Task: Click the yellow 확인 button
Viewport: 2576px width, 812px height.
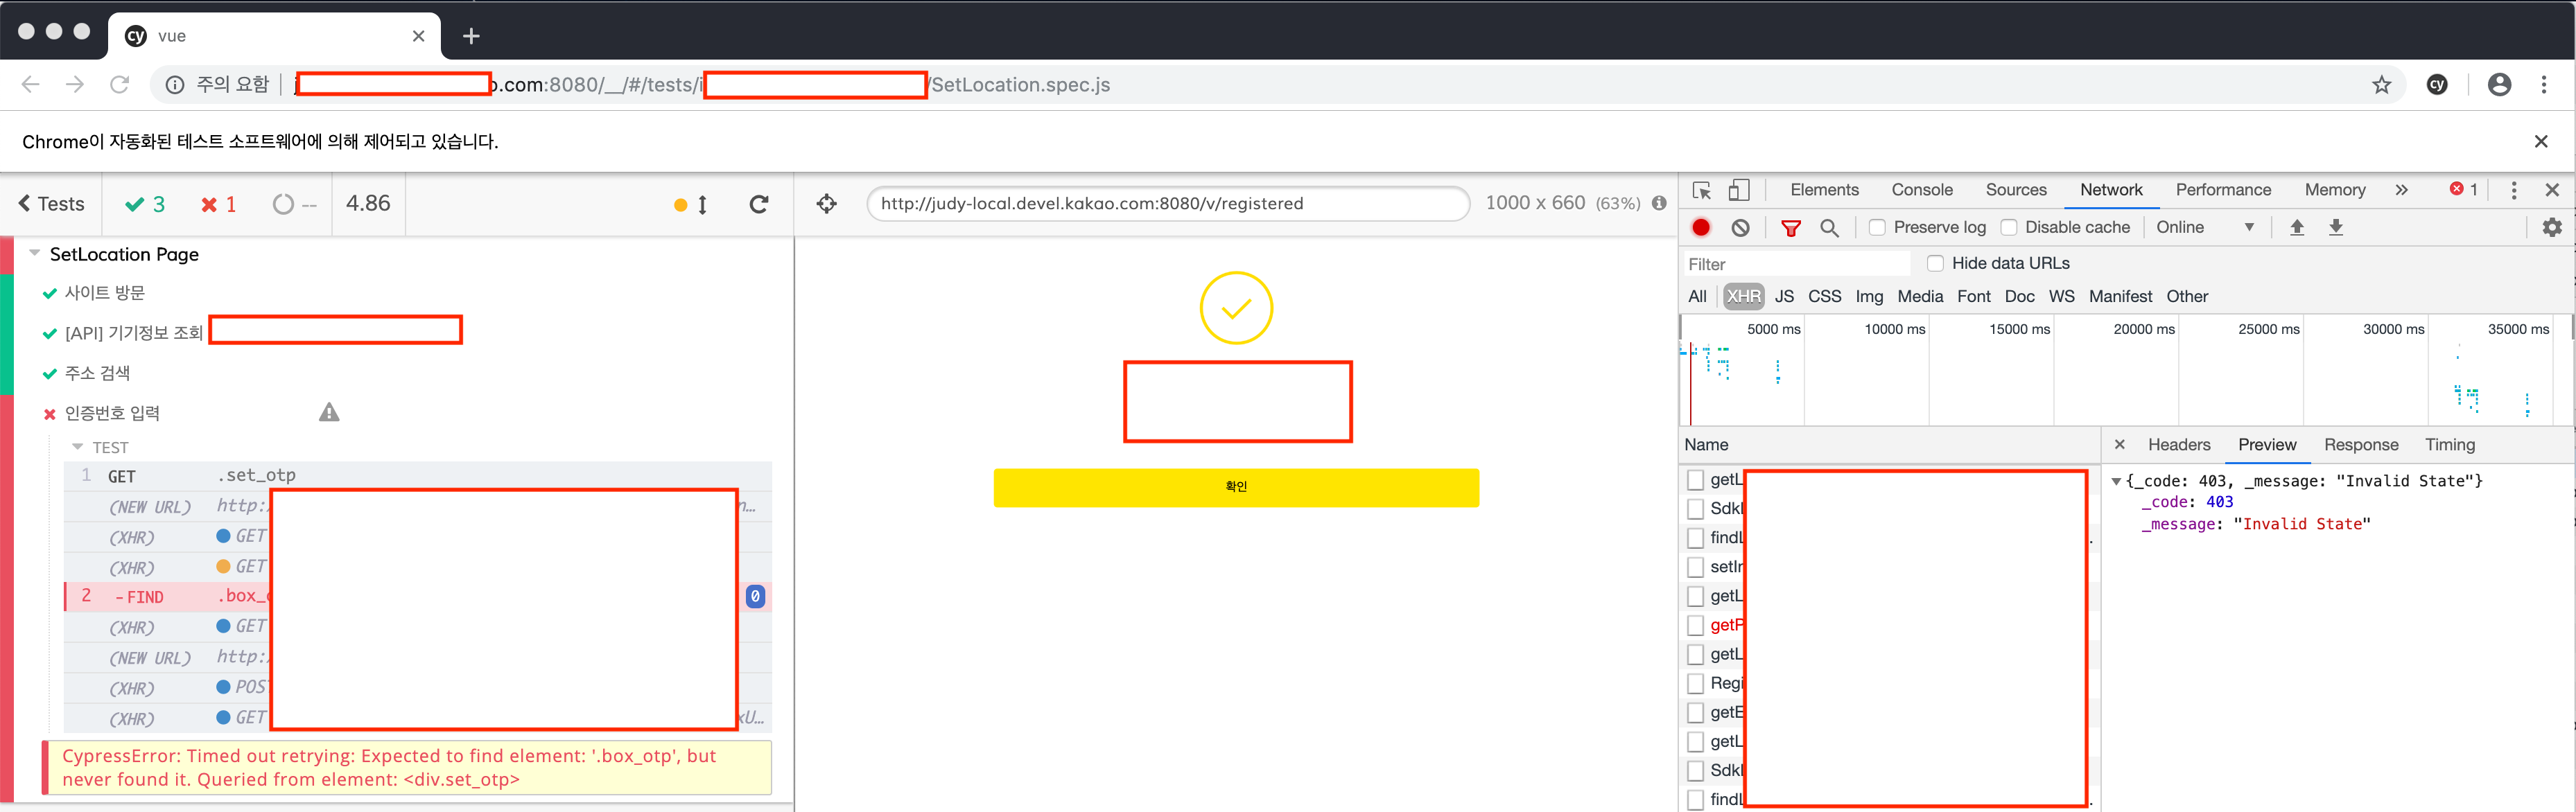Action: click(x=1235, y=487)
